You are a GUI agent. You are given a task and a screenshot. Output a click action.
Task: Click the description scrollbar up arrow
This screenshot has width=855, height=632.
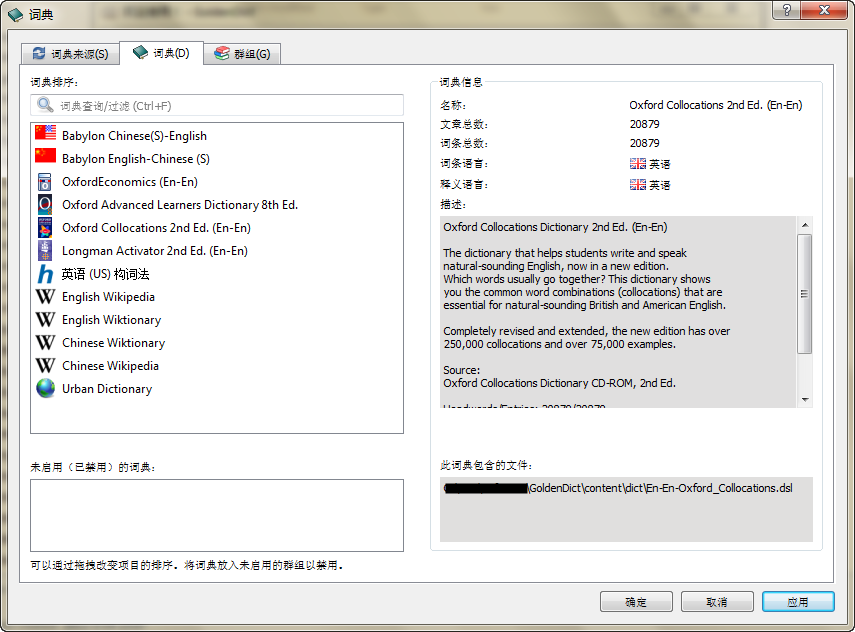[x=805, y=225]
